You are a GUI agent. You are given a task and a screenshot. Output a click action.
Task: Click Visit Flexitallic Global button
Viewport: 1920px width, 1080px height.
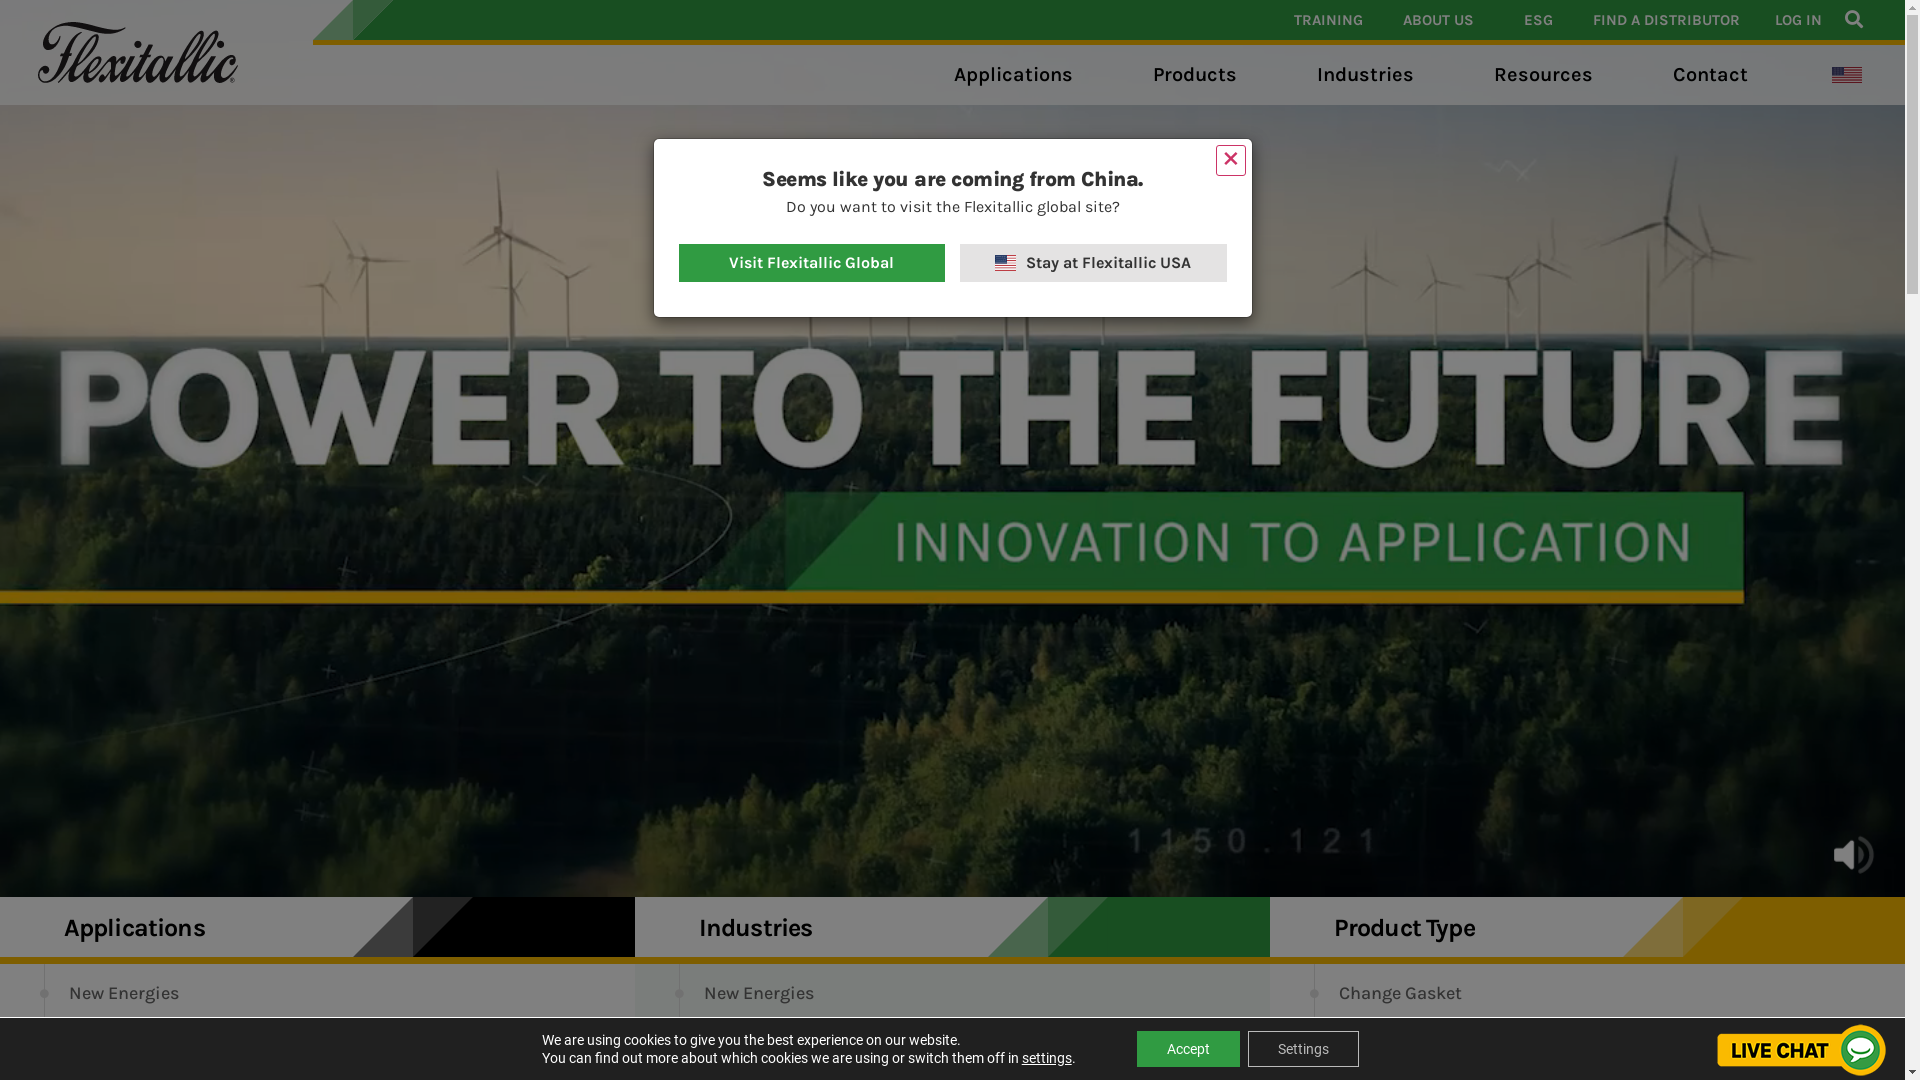point(811,263)
